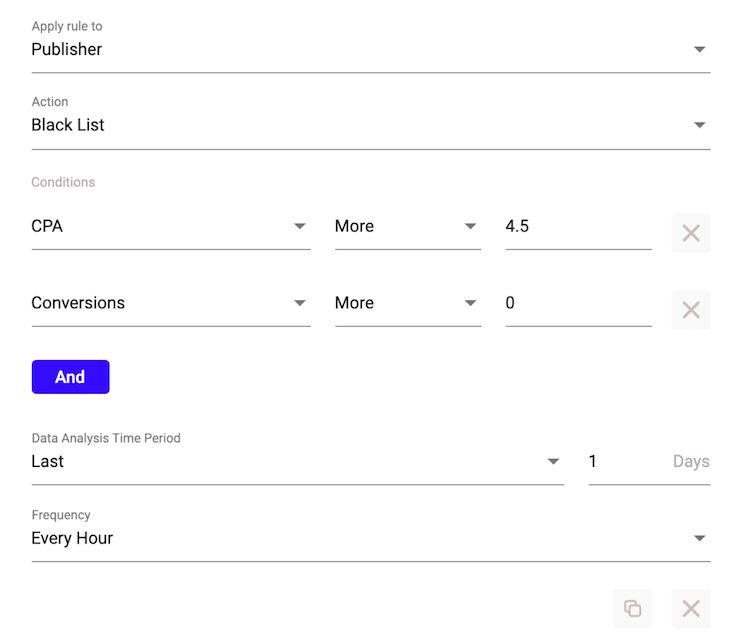Click the Action dropdown arrow
Image resolution: width=750 pixels, height=637 pixels.
[x=699, y=125]
